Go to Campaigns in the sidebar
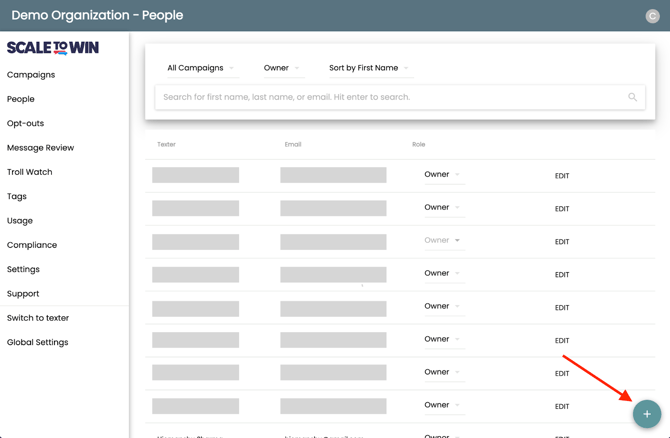 (x=31, y=75)
